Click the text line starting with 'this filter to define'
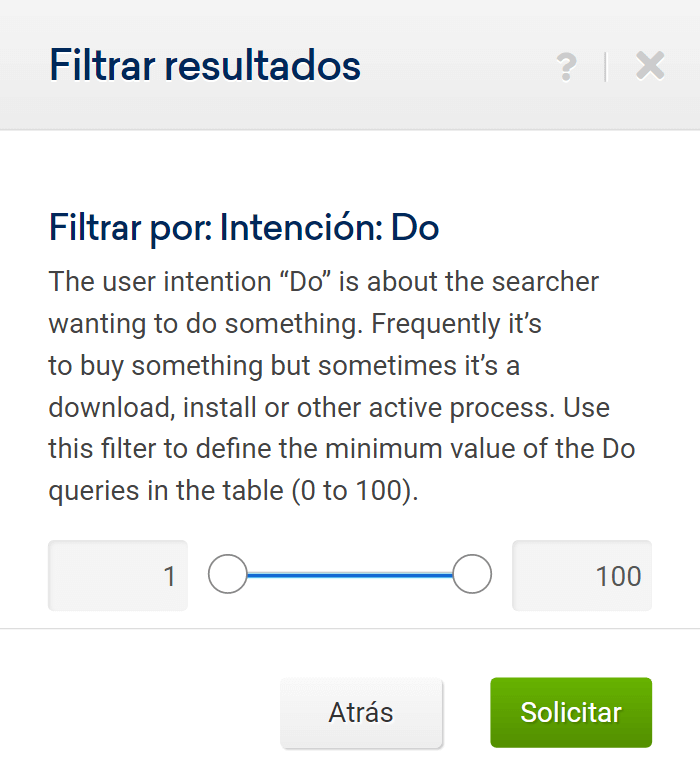Screen dimensions: 700x780 [x=342, y=450]
